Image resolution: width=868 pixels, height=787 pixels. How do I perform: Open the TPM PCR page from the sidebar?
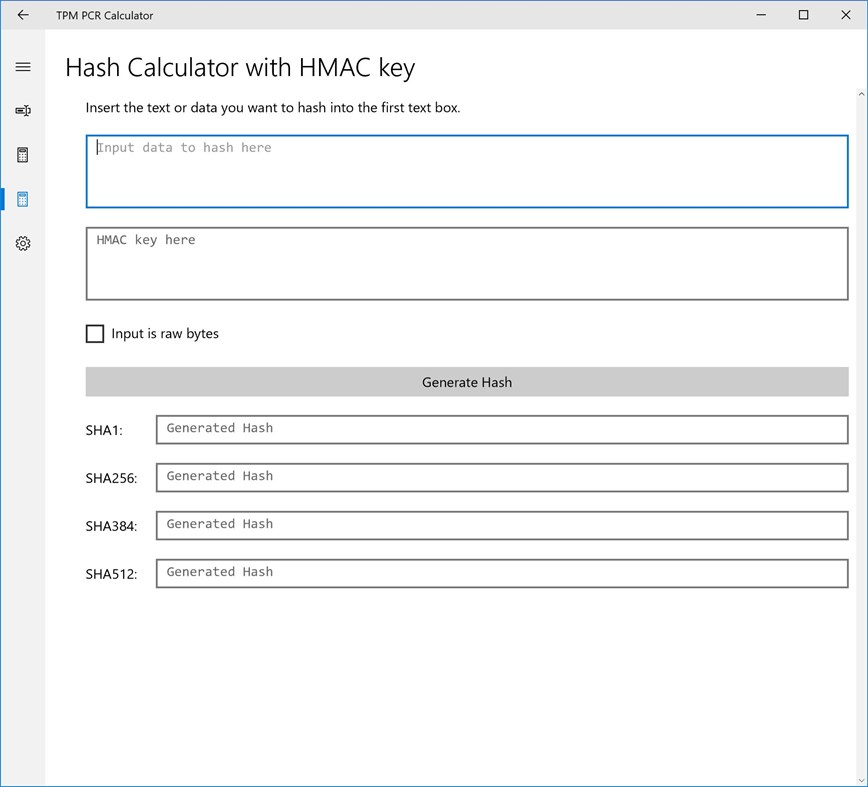(x=23, y=111)
